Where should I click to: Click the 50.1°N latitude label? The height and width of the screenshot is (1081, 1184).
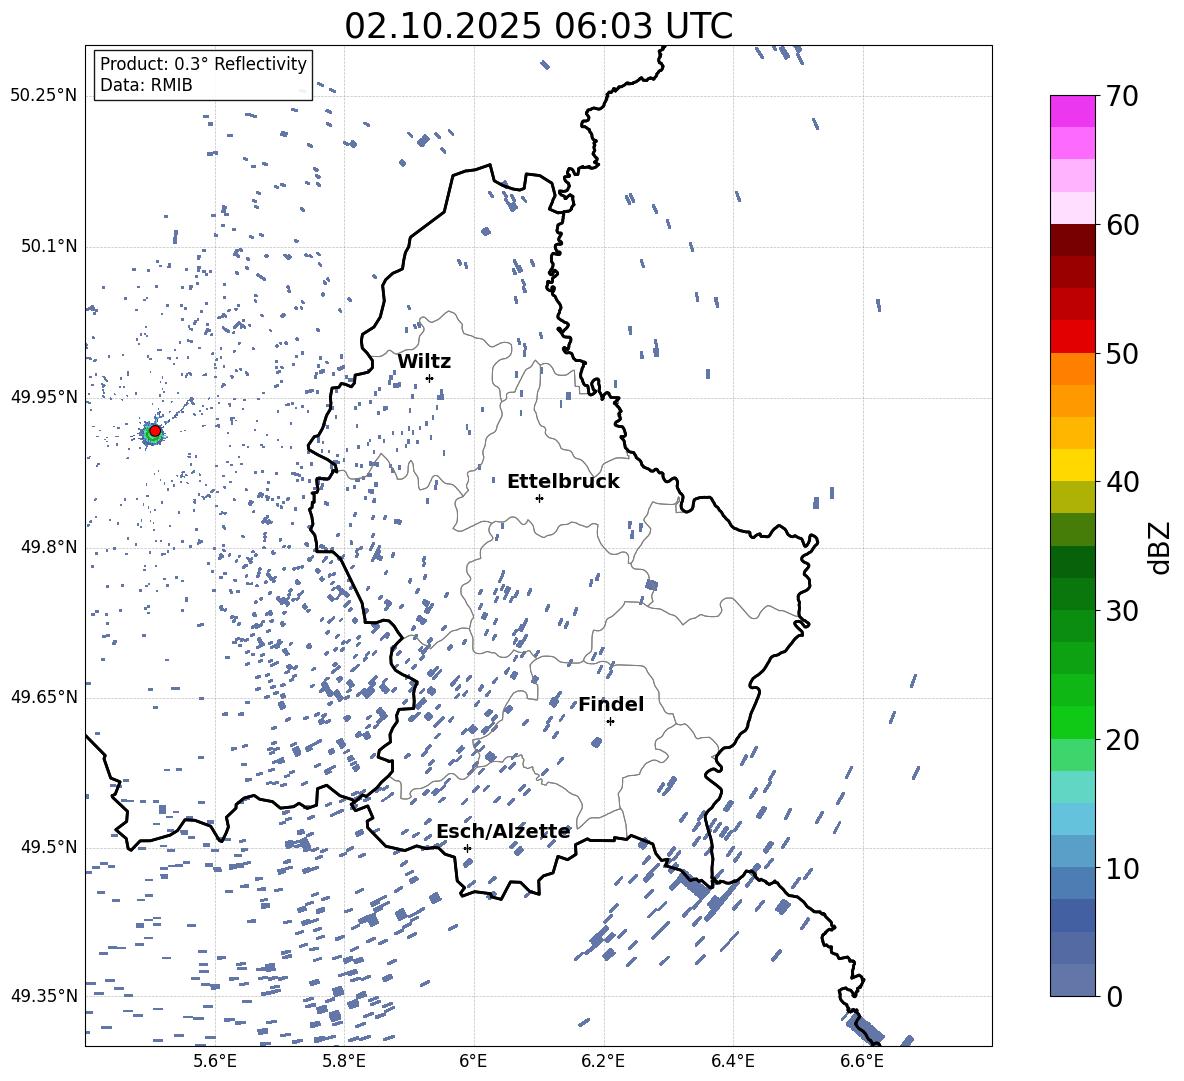pyautogui.click(x=49, y=247)
